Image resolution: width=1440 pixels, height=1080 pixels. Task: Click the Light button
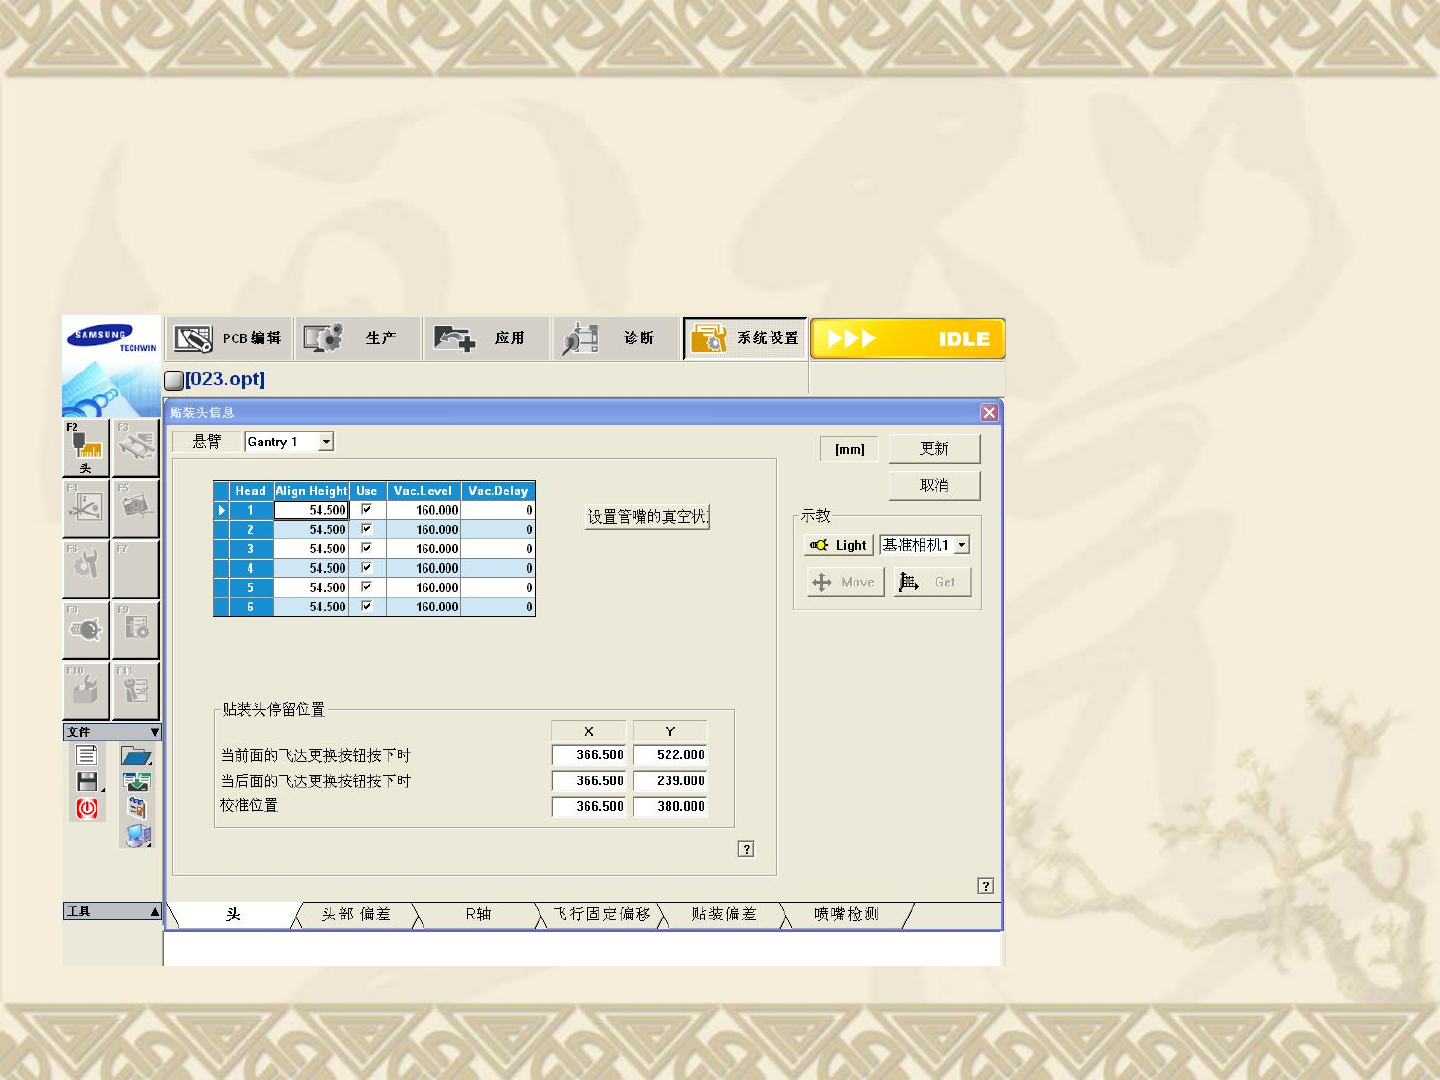pos(839,545)
